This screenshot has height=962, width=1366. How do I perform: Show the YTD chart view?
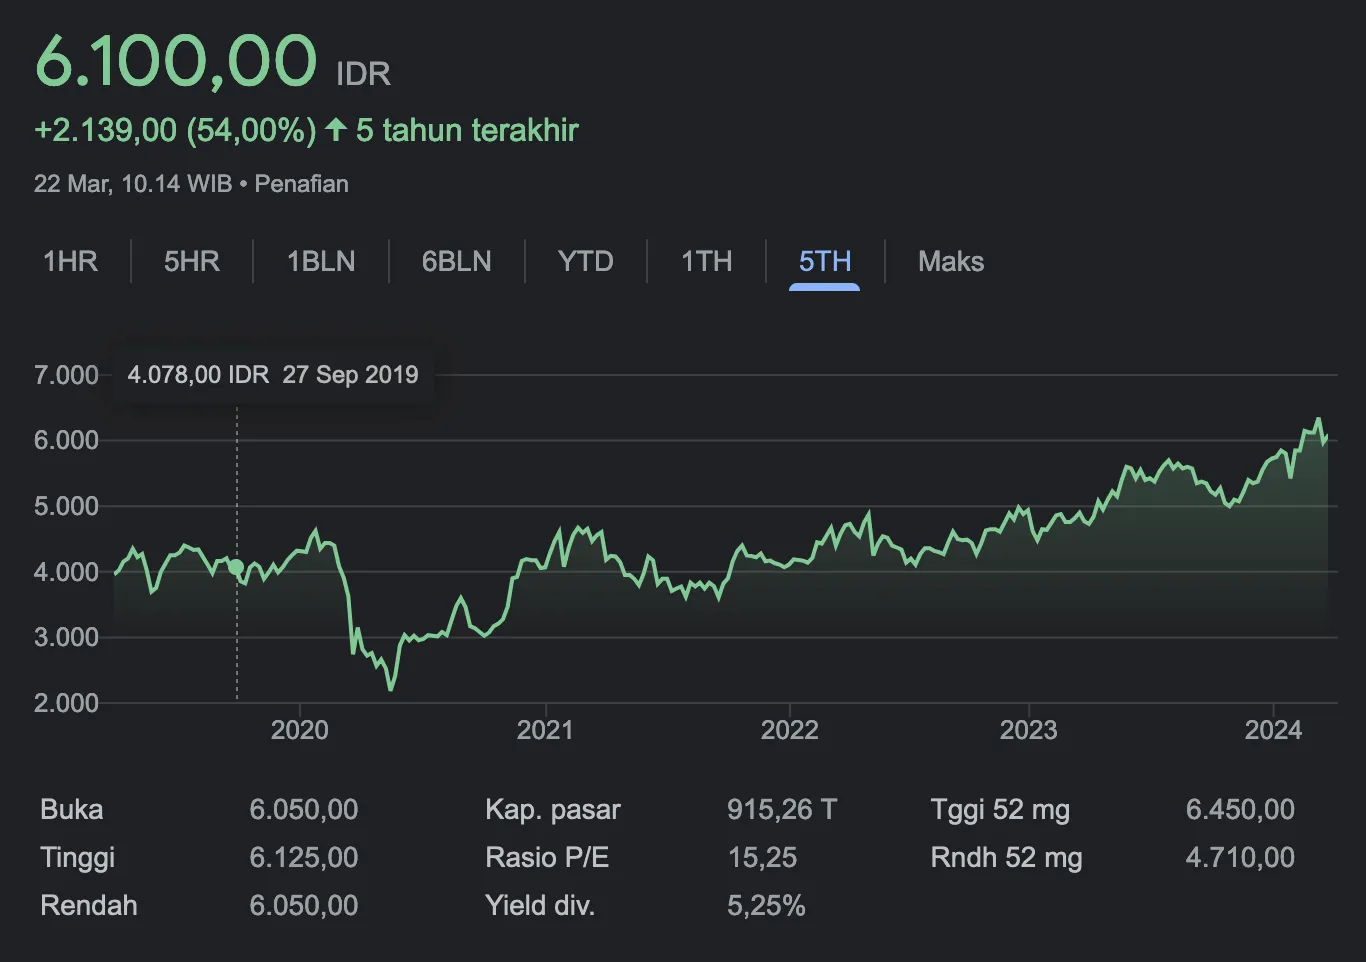[585, 262]
